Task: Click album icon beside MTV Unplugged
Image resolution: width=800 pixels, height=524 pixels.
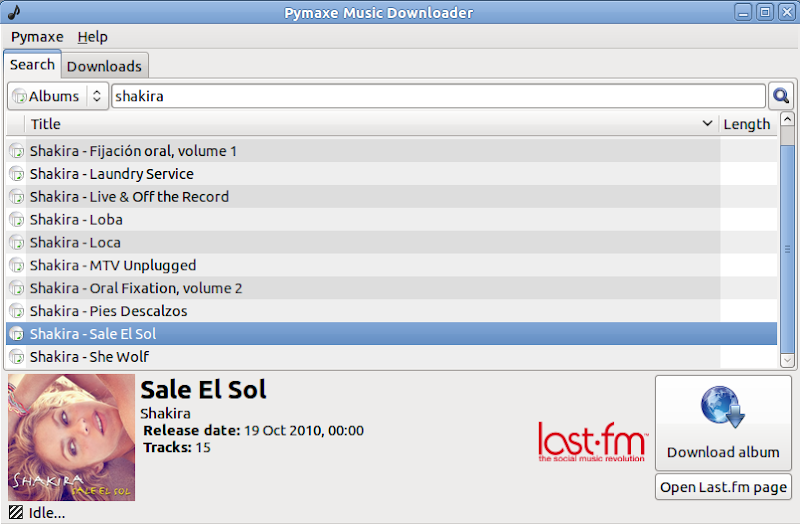Action: tap(17, 265)
